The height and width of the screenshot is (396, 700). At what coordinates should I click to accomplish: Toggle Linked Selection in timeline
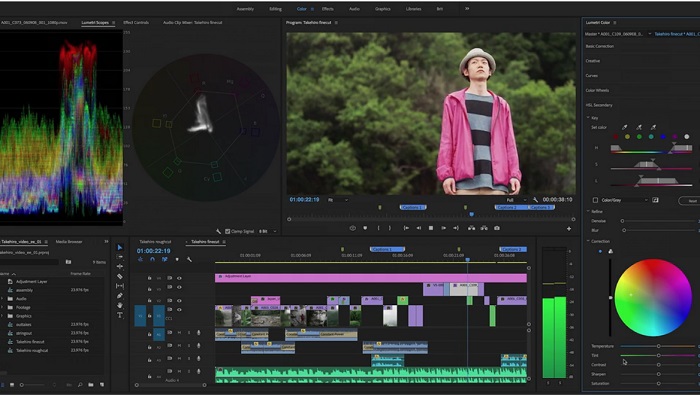[x=165, y=259]
